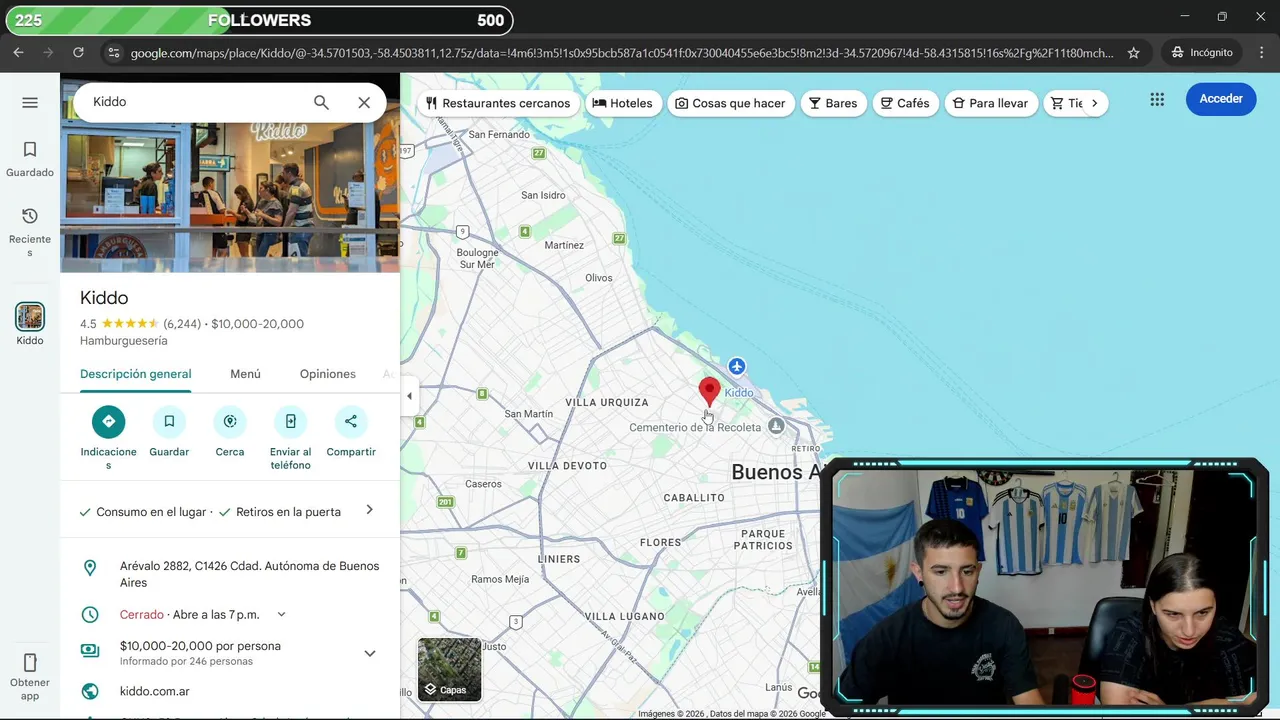Go forward with the browser forward arrow

tap(48, 52)
